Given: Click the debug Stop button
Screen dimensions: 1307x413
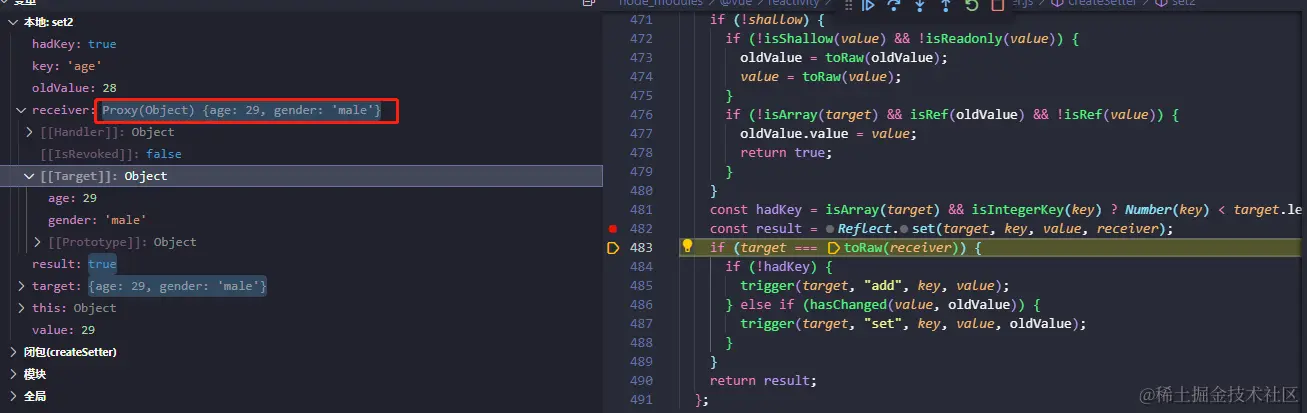Looking at the screenshot, I should [x=997, y=5].
